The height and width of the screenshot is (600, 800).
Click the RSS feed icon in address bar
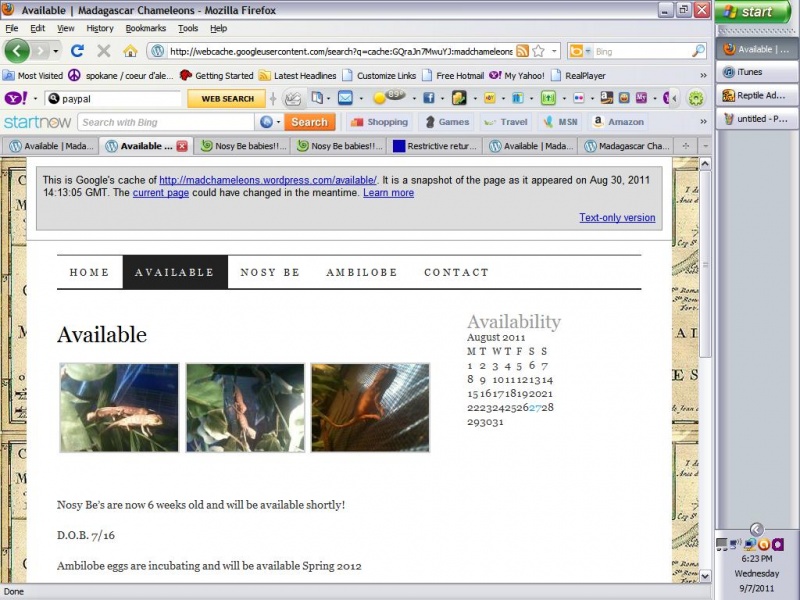tap(522, 51)
